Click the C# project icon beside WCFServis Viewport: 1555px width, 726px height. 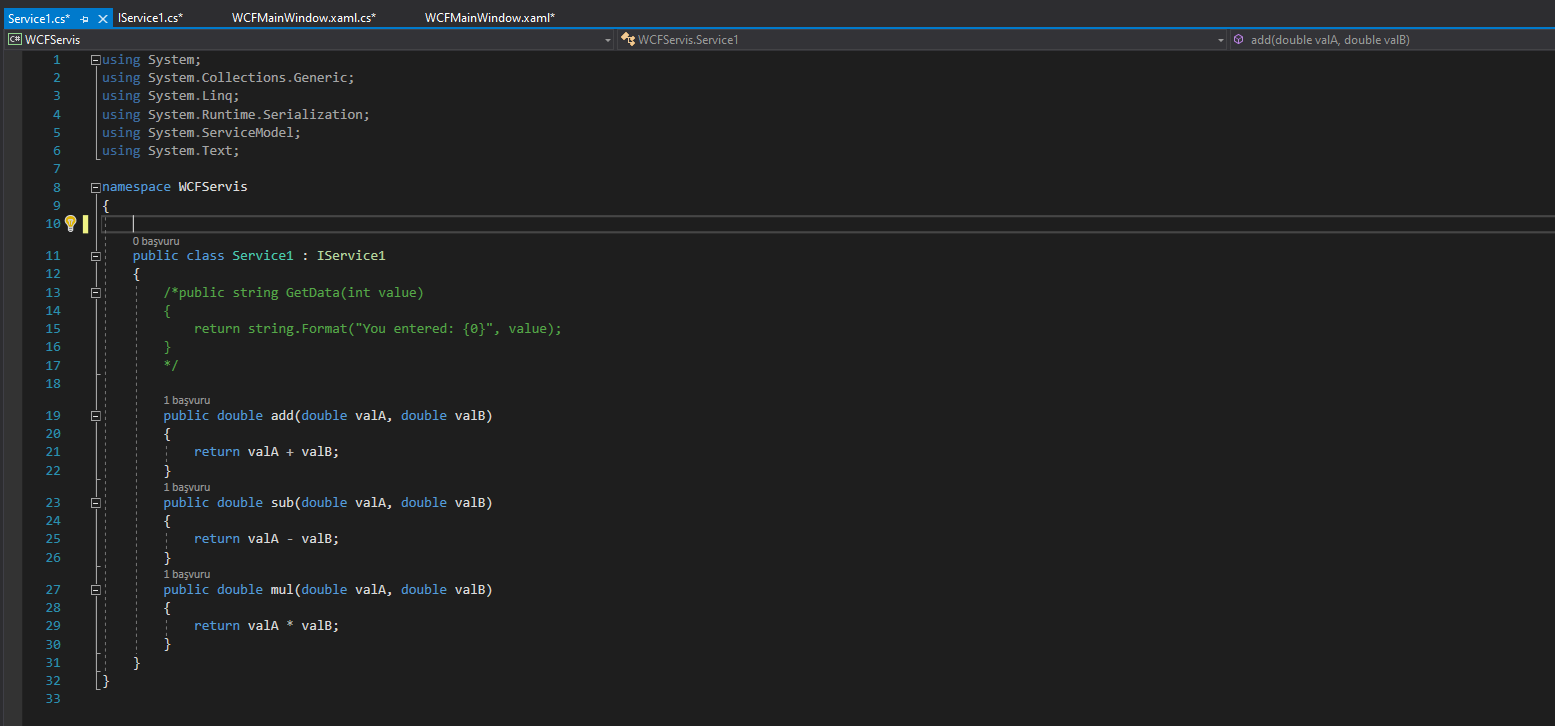(x=15, y=40)
